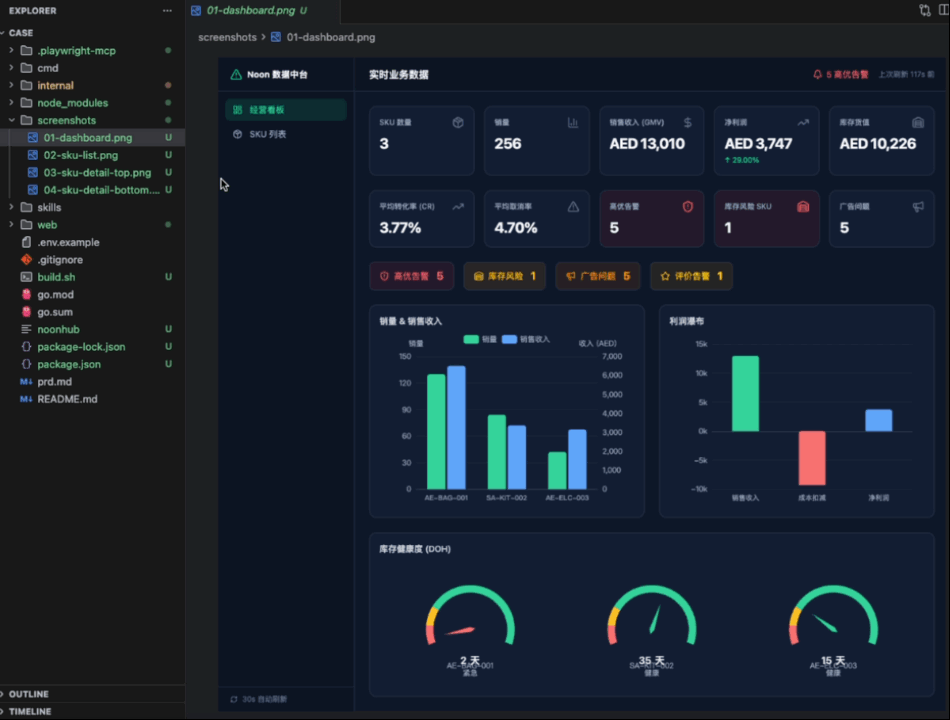
Task: Click the shield icon on 高优告警 card
Action: 688,207
